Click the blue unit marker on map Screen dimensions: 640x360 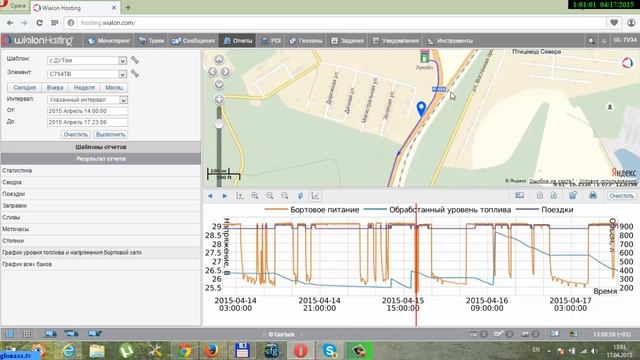(422, 109)
